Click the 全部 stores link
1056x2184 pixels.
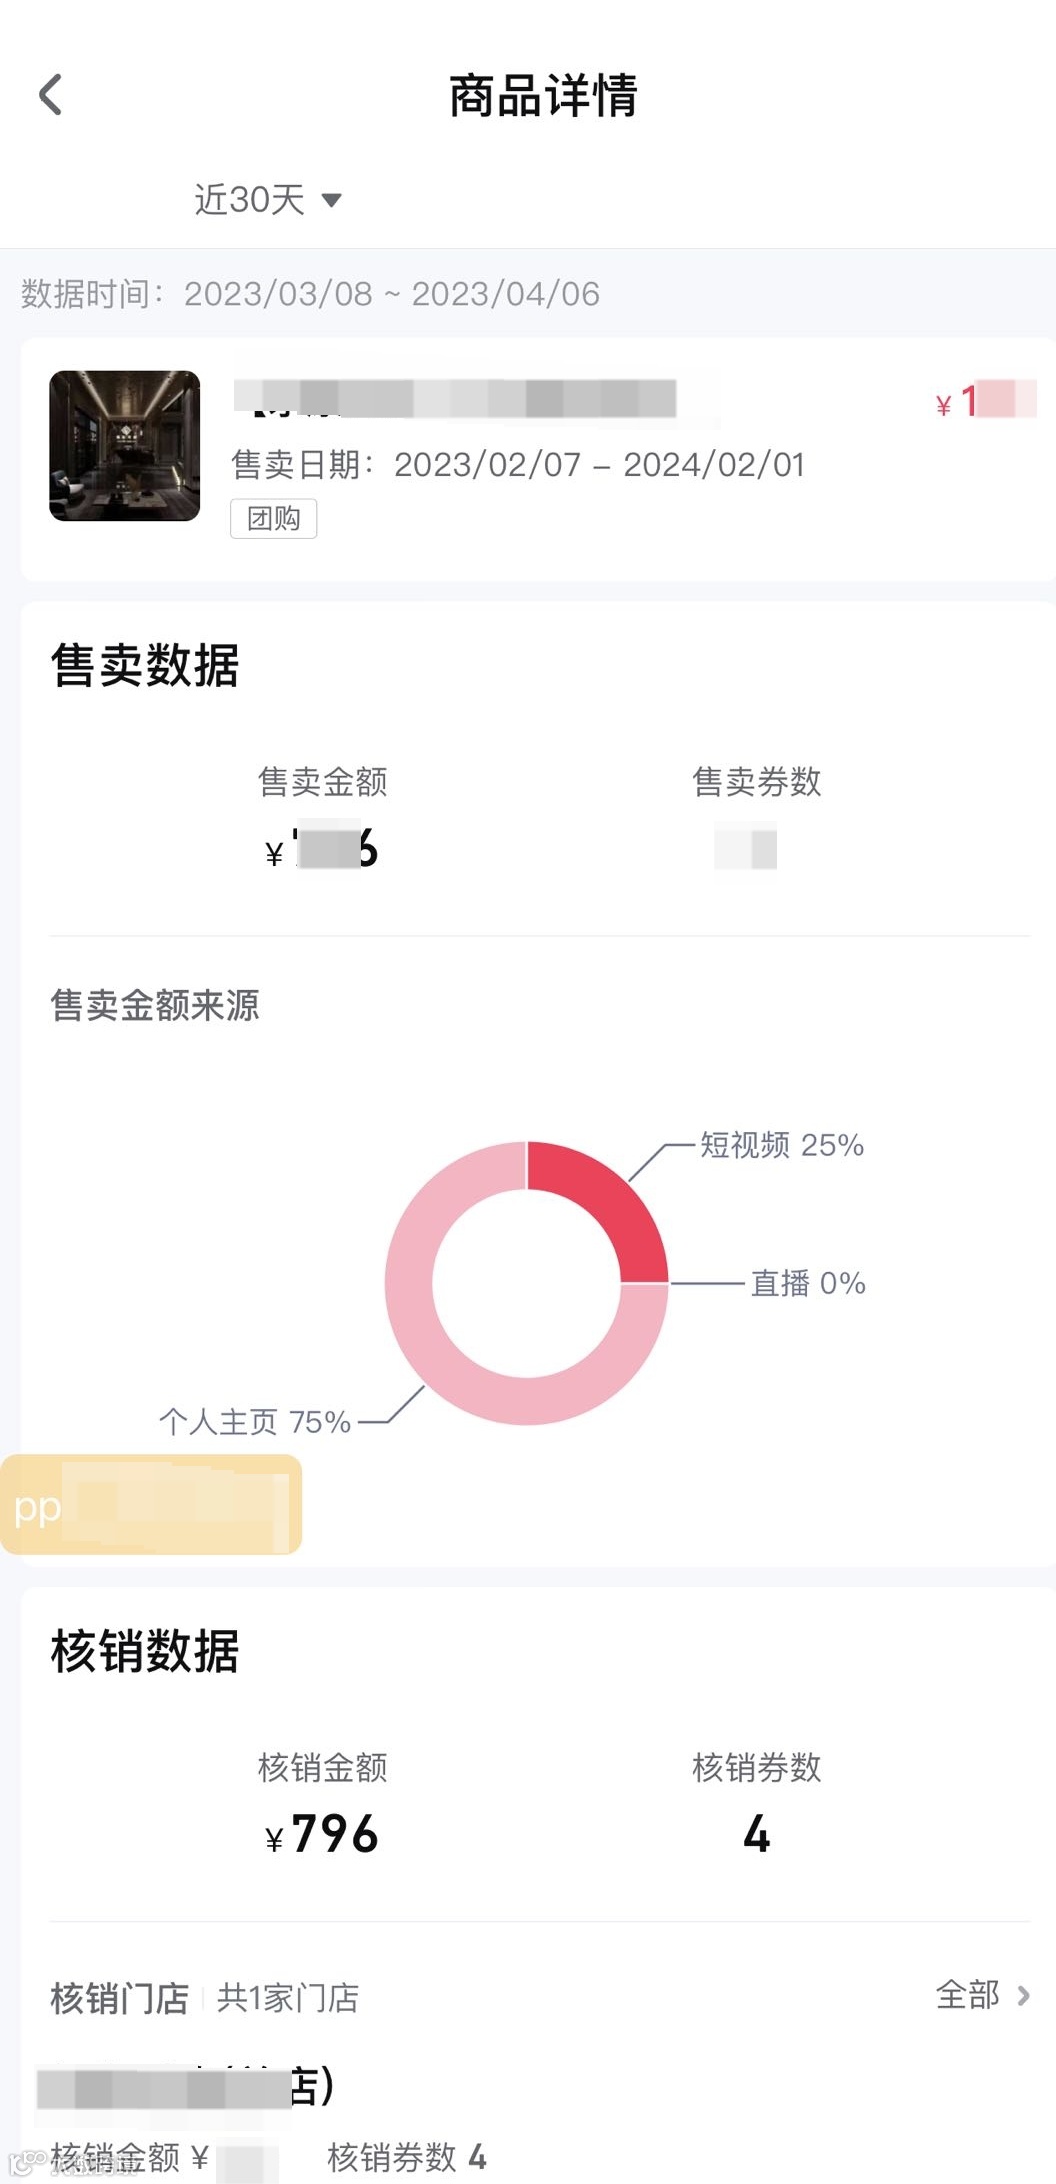click(967, 1995)
